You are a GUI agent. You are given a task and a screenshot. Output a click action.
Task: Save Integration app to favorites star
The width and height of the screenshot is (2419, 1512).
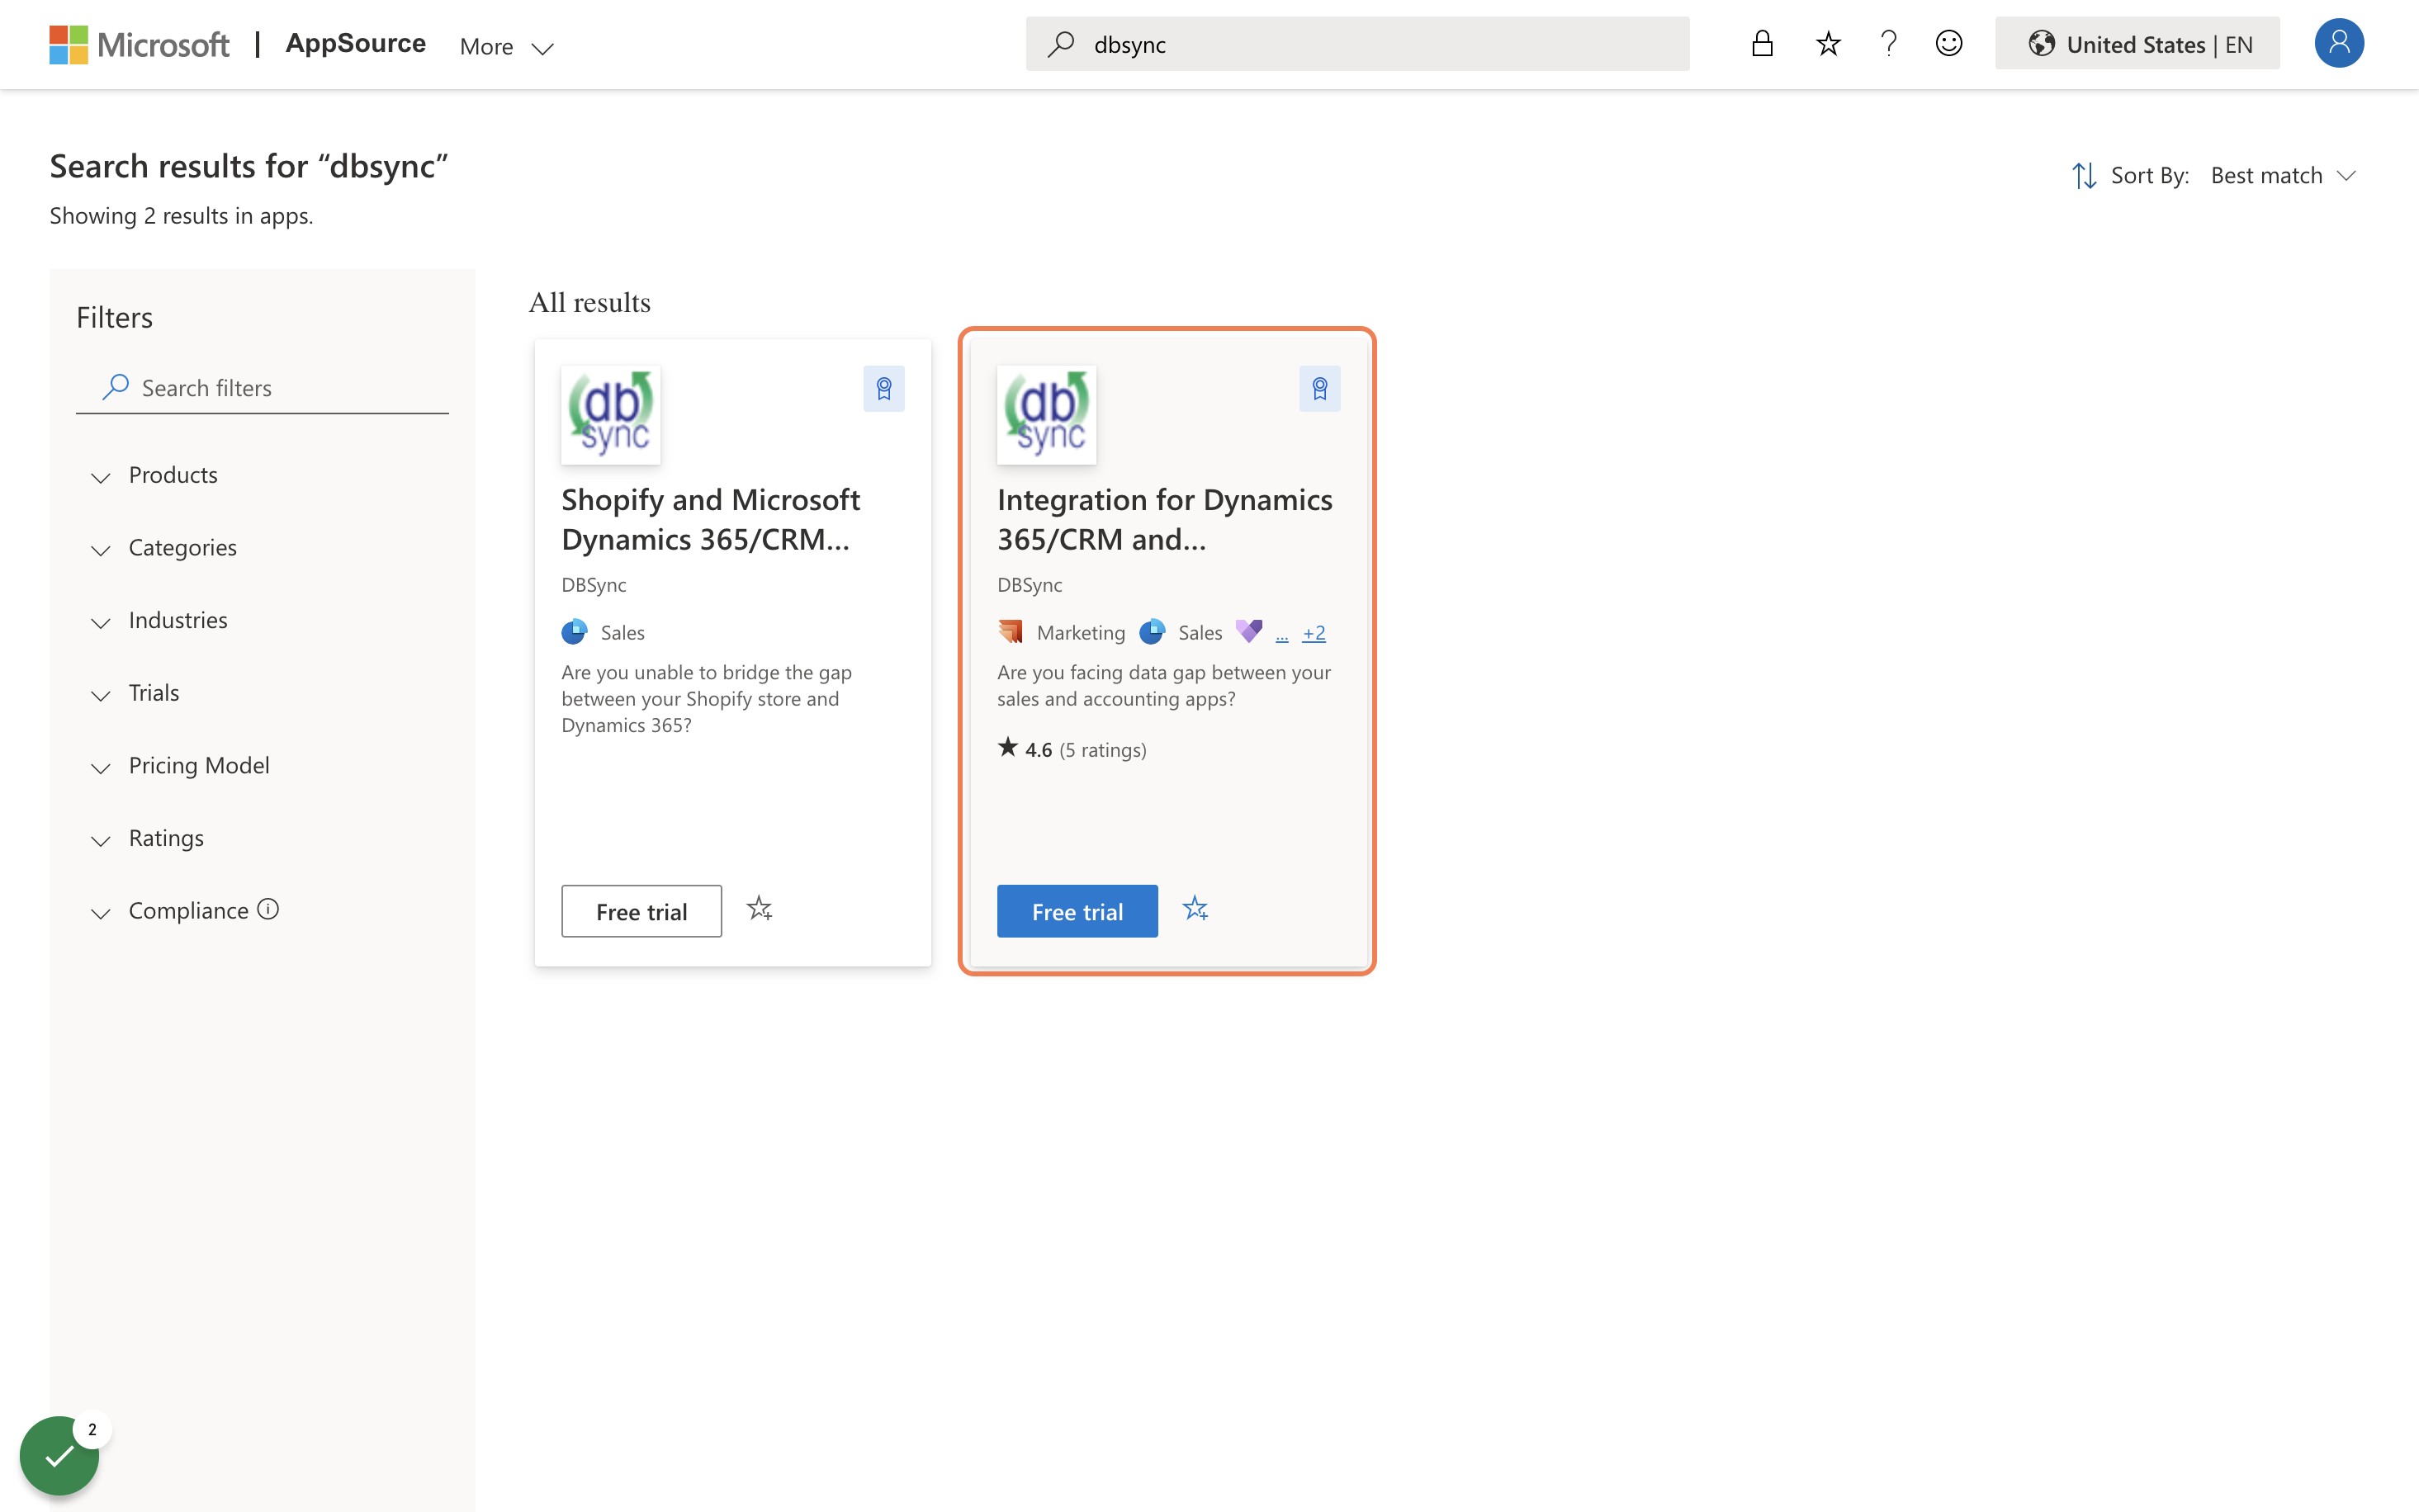pos(1196,909)
